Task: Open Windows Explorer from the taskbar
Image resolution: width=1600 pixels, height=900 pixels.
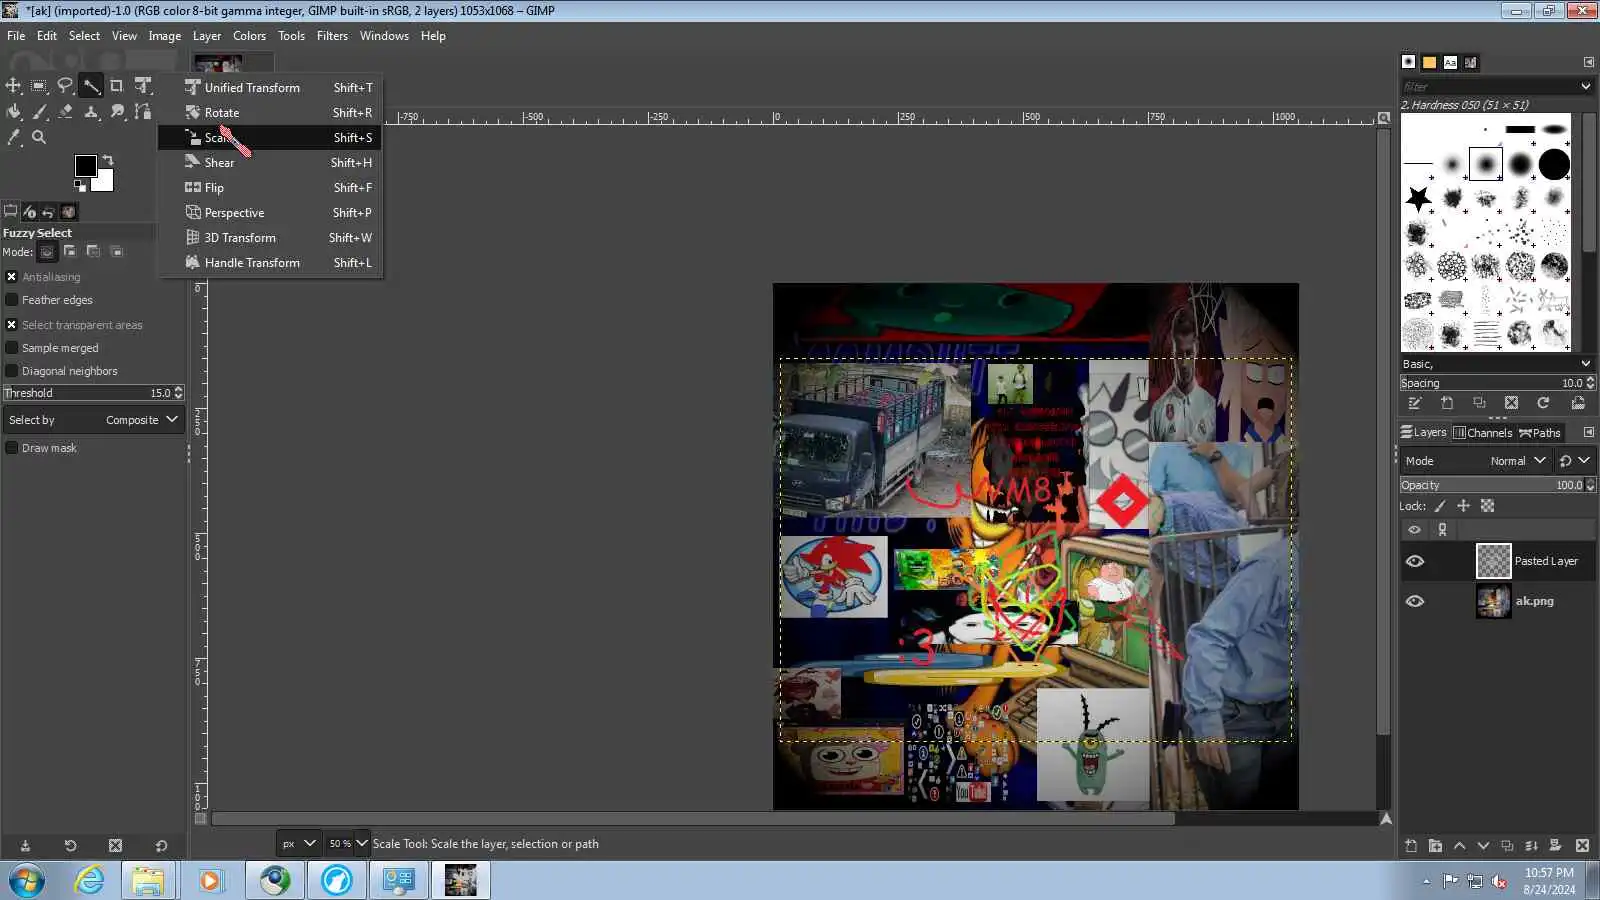Action: [148, 881]
